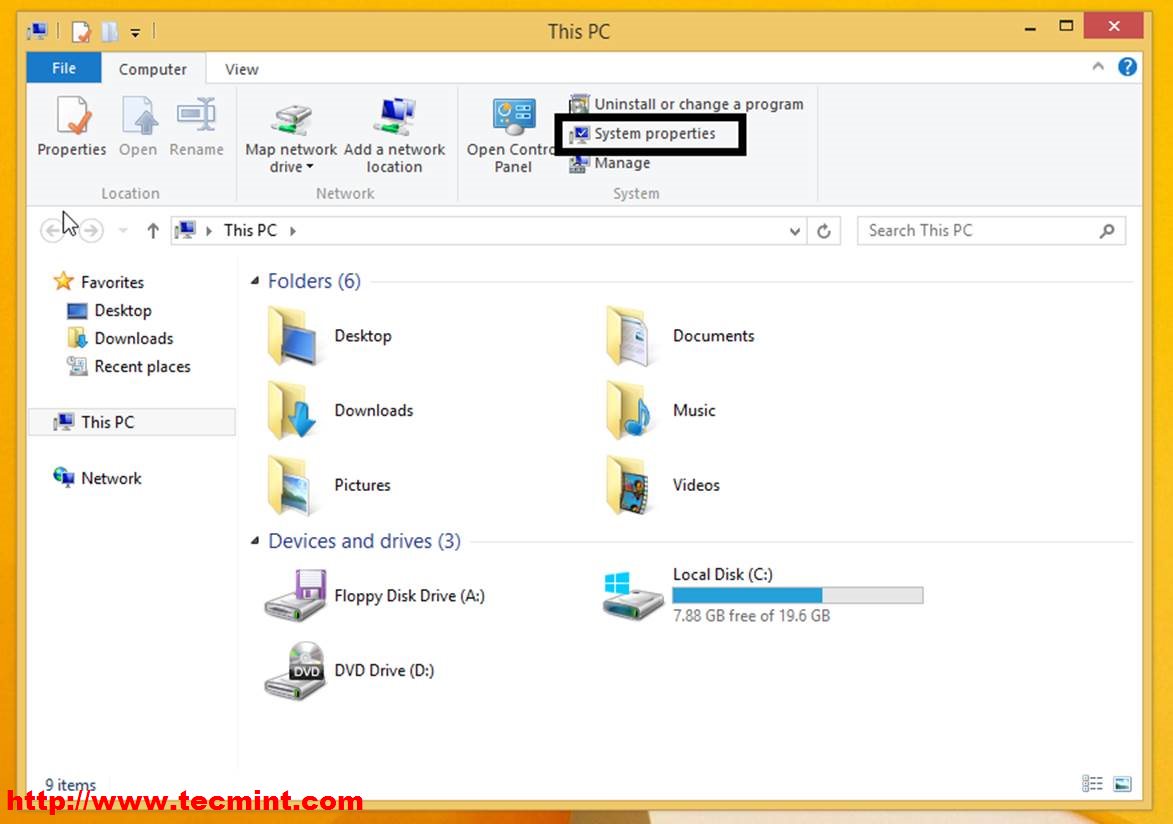1173x824 pixels.
Task: Click the Music folder label
Action: click(694, 410)
